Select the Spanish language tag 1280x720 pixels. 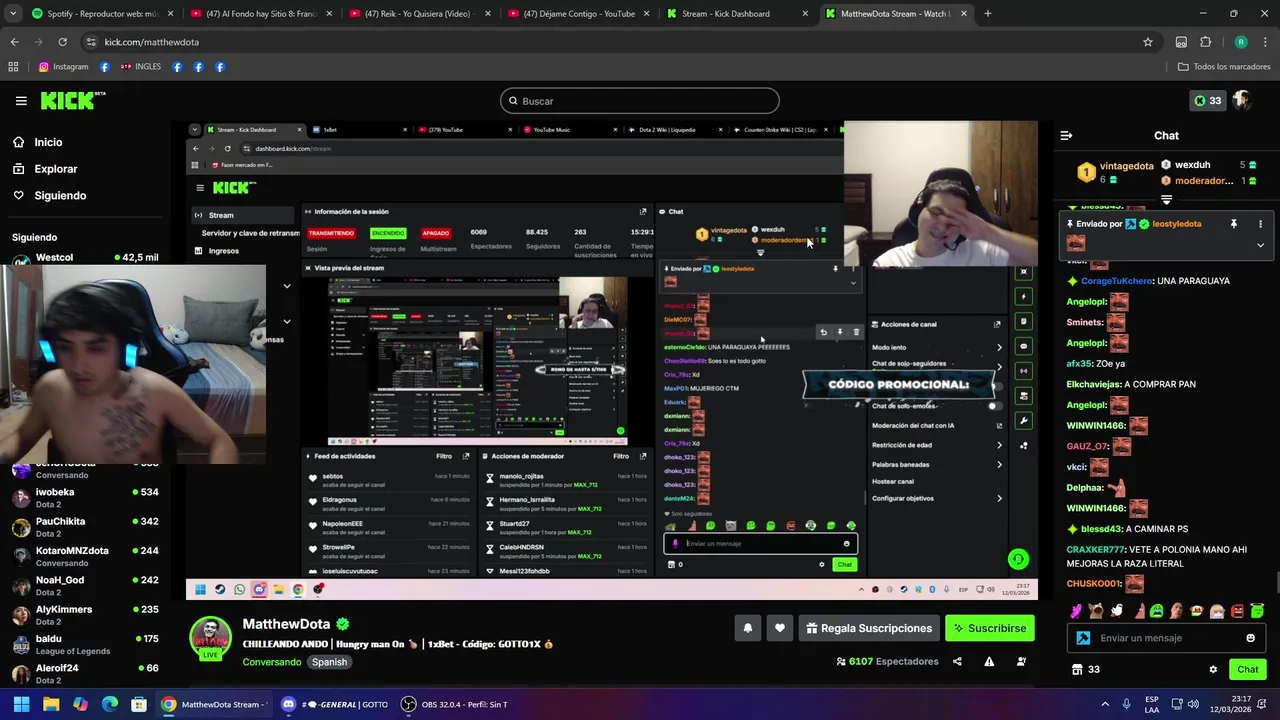[x=329, y=662]
